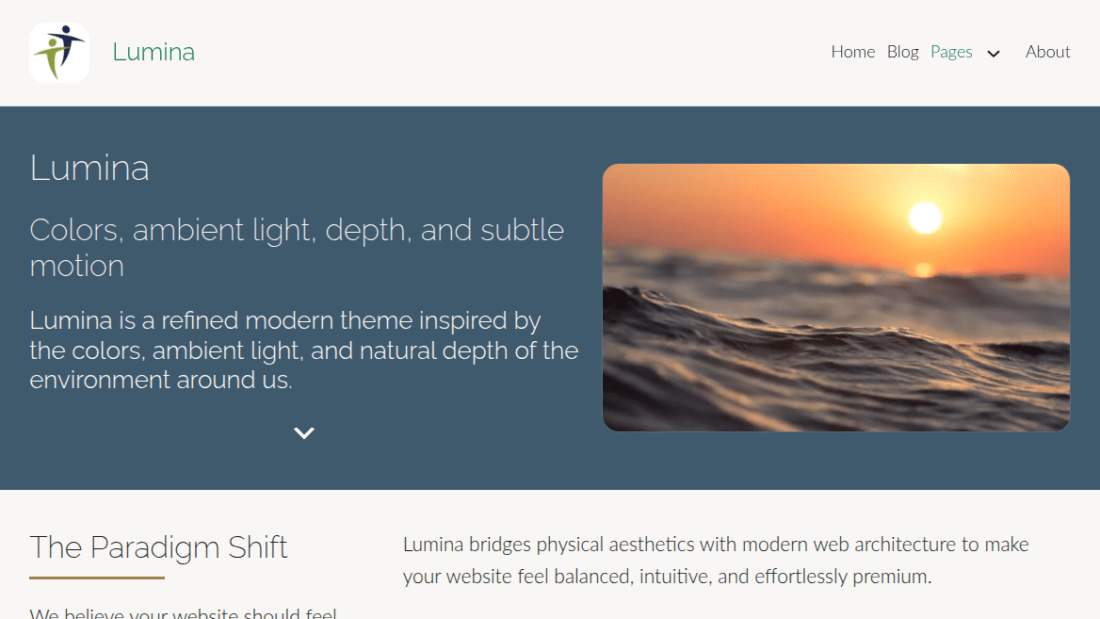Click the white Lumina hero heading
Screen dimensions: 1100x619
[x=89, y=168]
